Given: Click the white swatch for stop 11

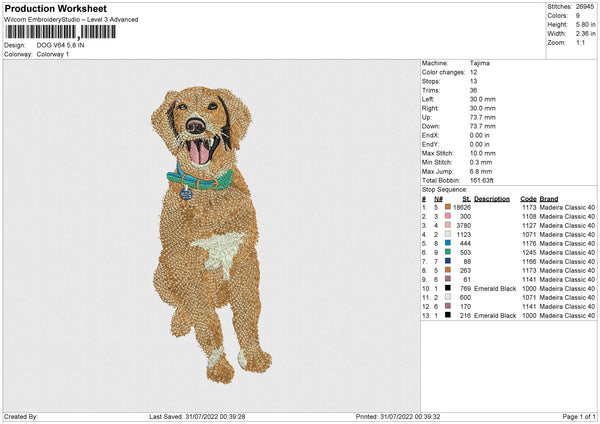Looking at the screenshot, I should pyautogui.click(x=450, y=297).
